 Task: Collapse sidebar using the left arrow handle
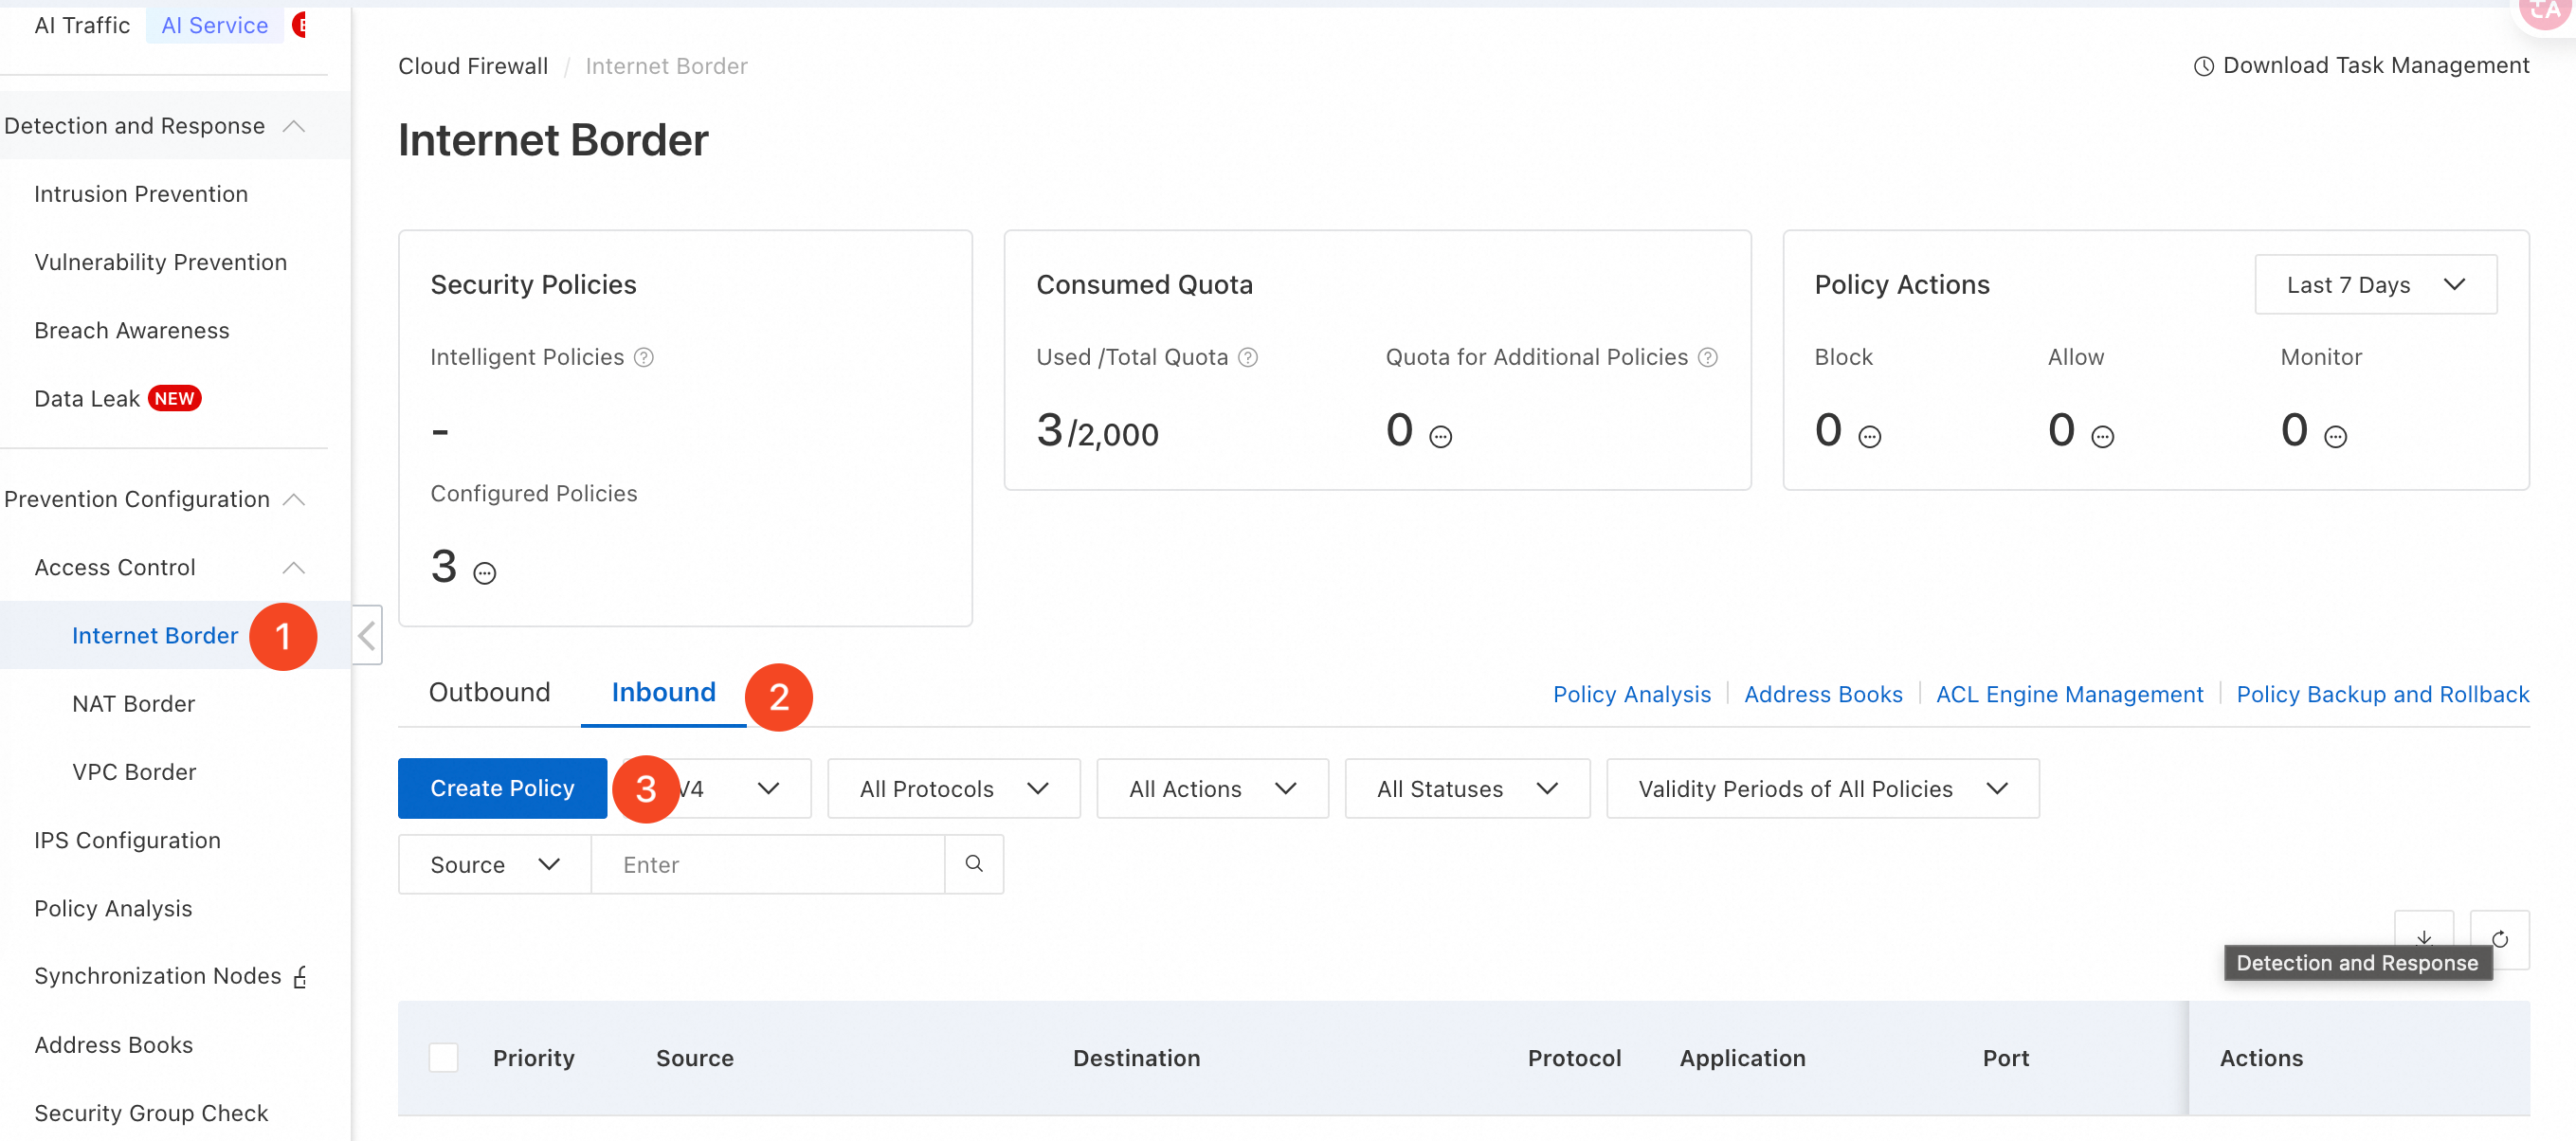point(367,635)
